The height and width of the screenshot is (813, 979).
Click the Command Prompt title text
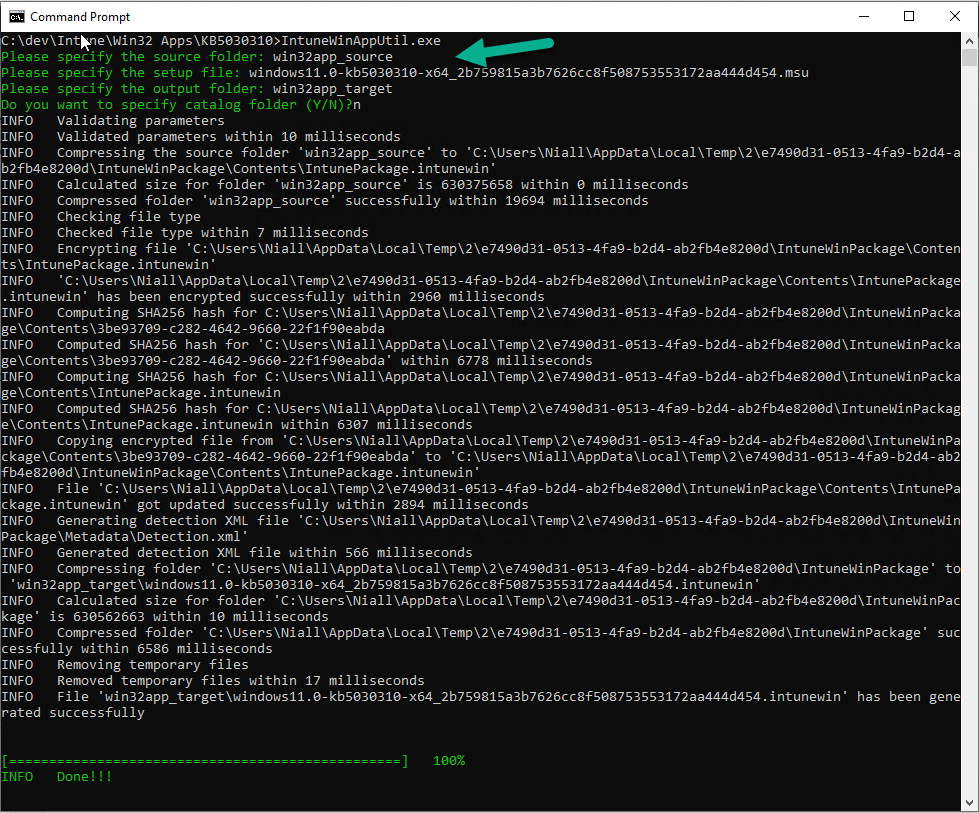point(80,17)
